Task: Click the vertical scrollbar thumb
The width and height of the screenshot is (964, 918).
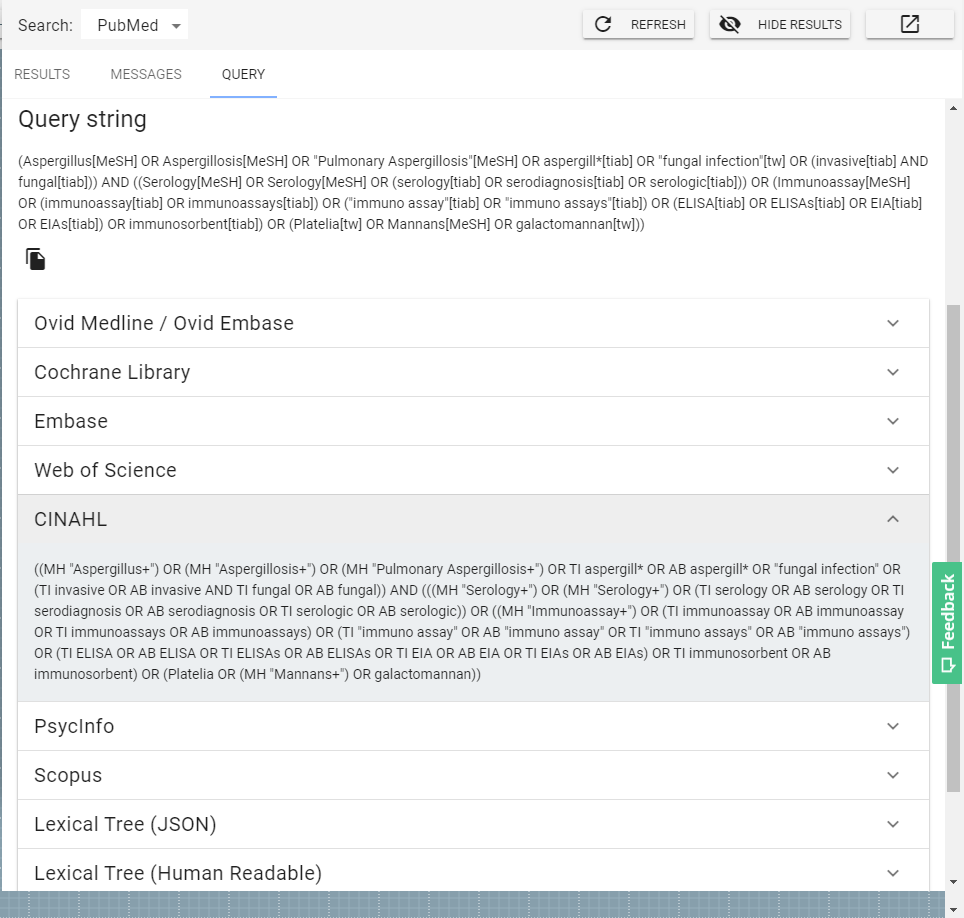Action: pos(953,540)
